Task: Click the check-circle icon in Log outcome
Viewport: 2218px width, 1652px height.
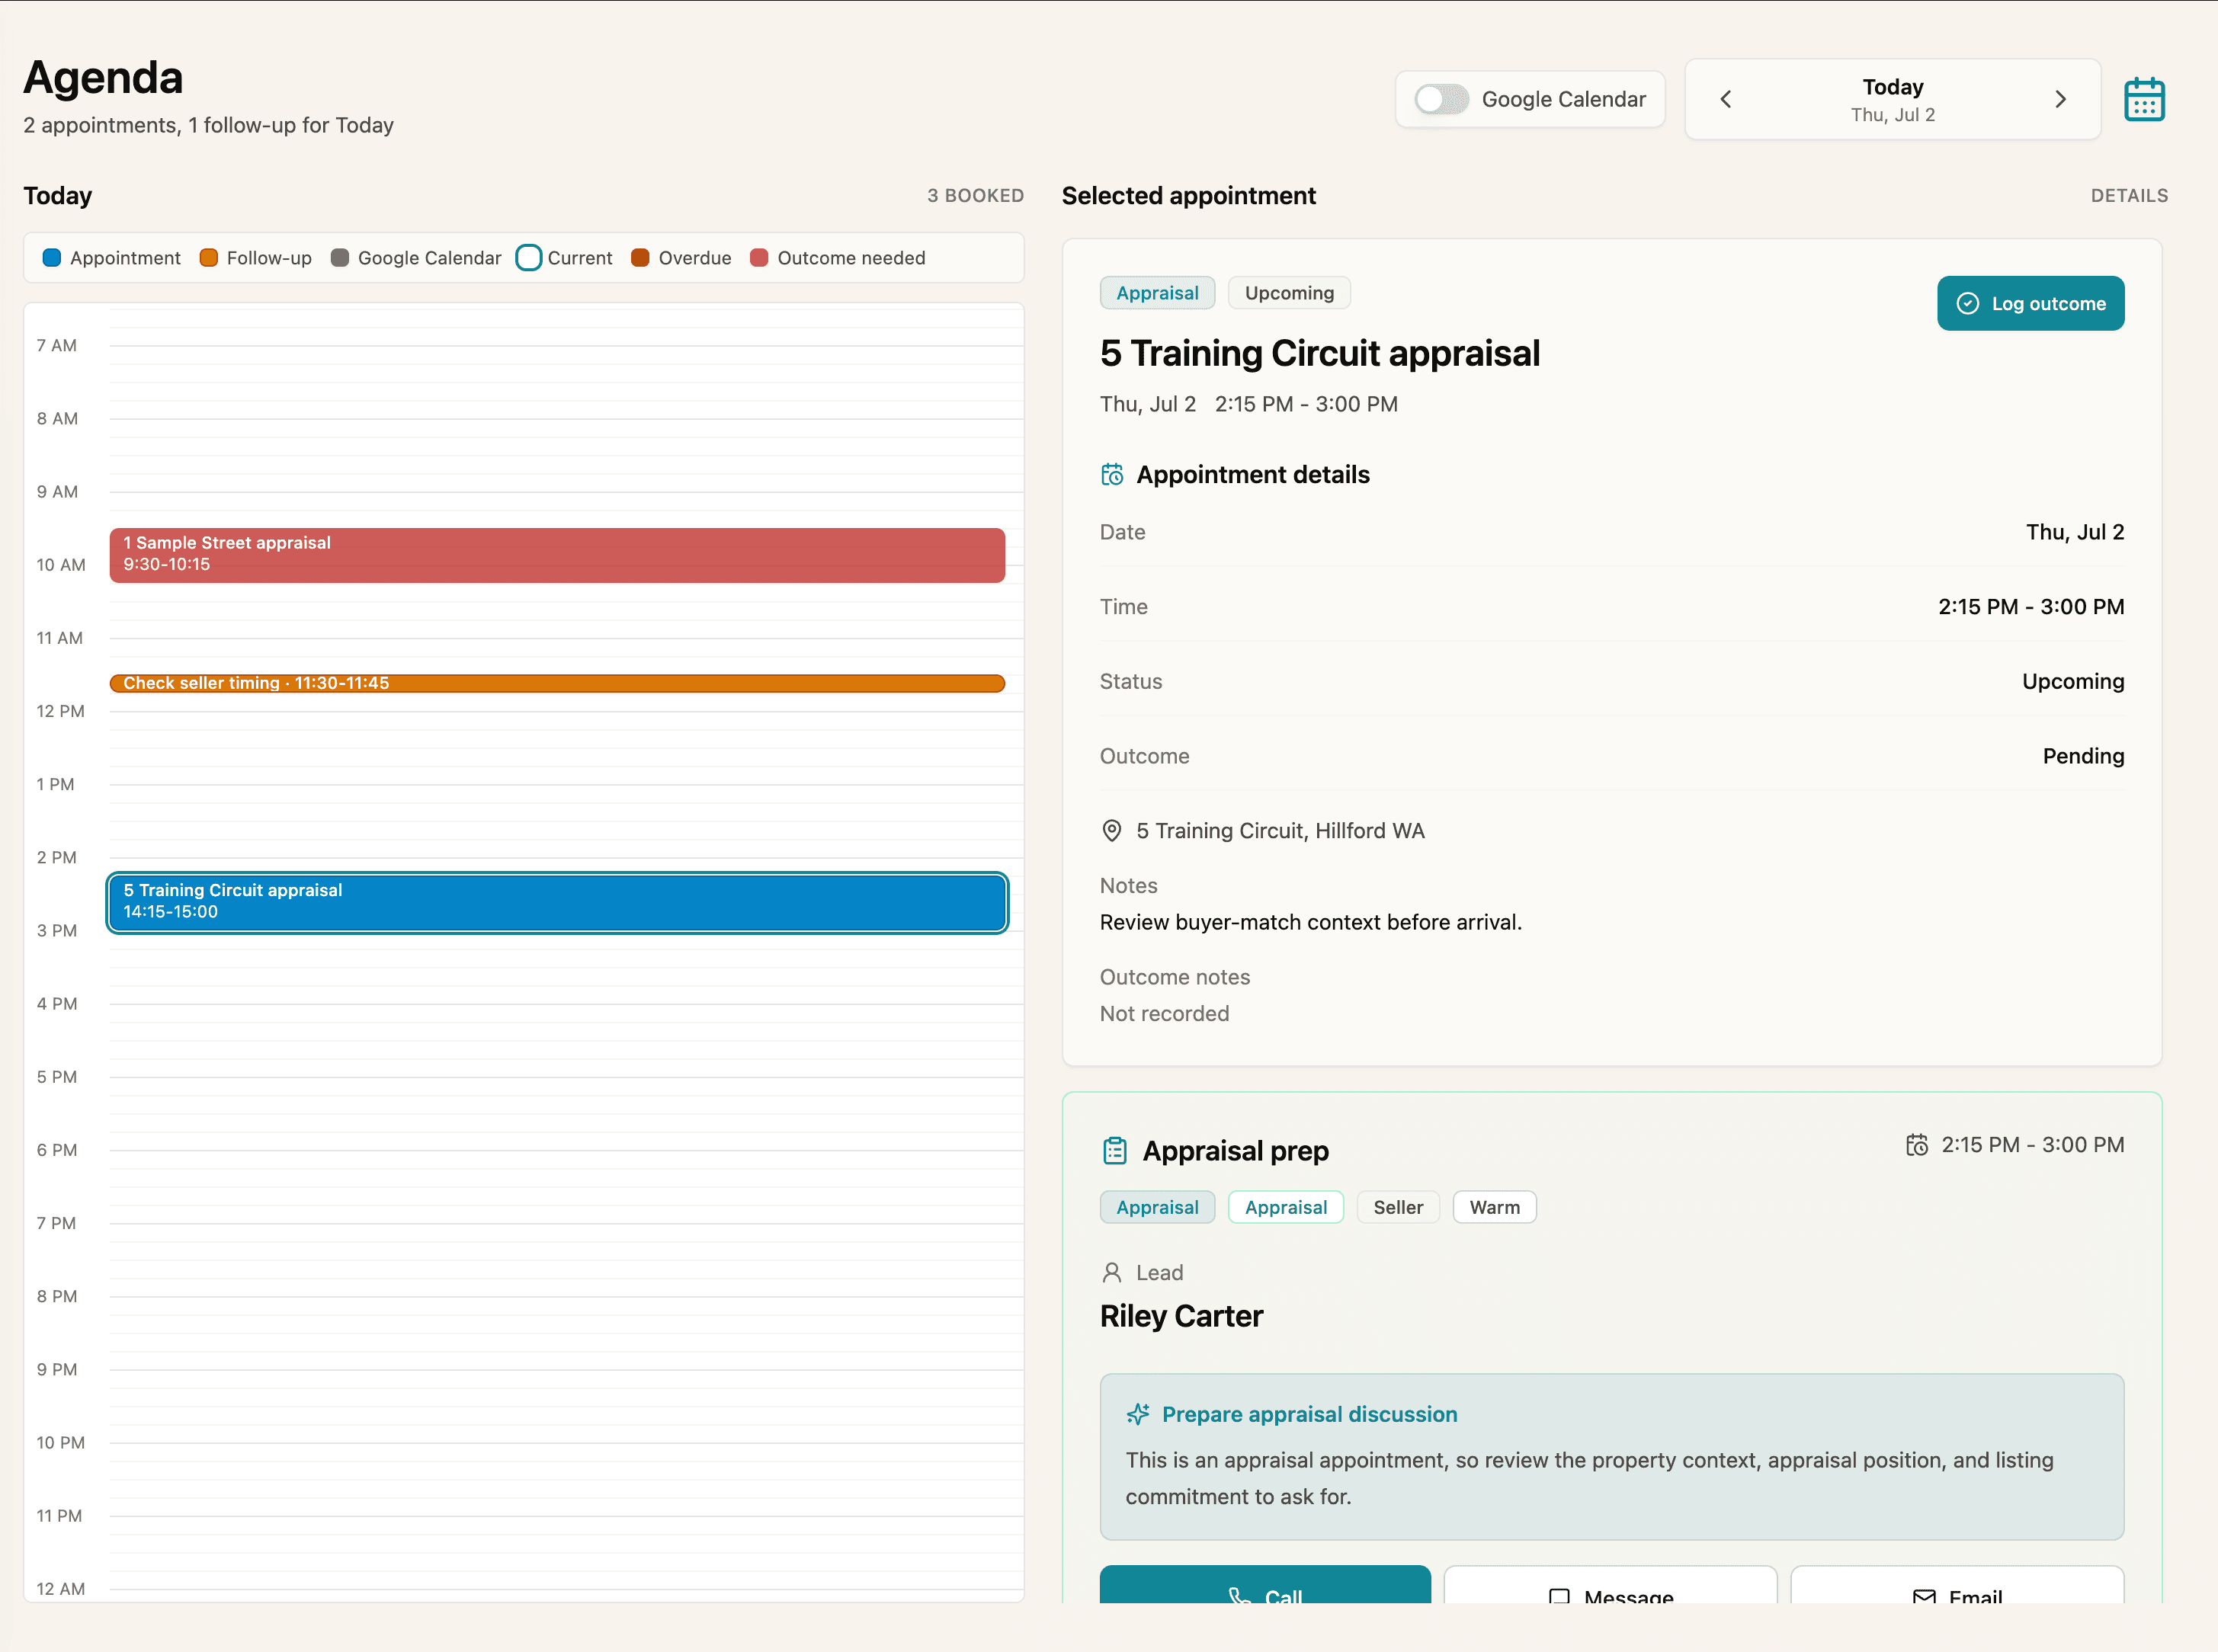Action: 1967,303
